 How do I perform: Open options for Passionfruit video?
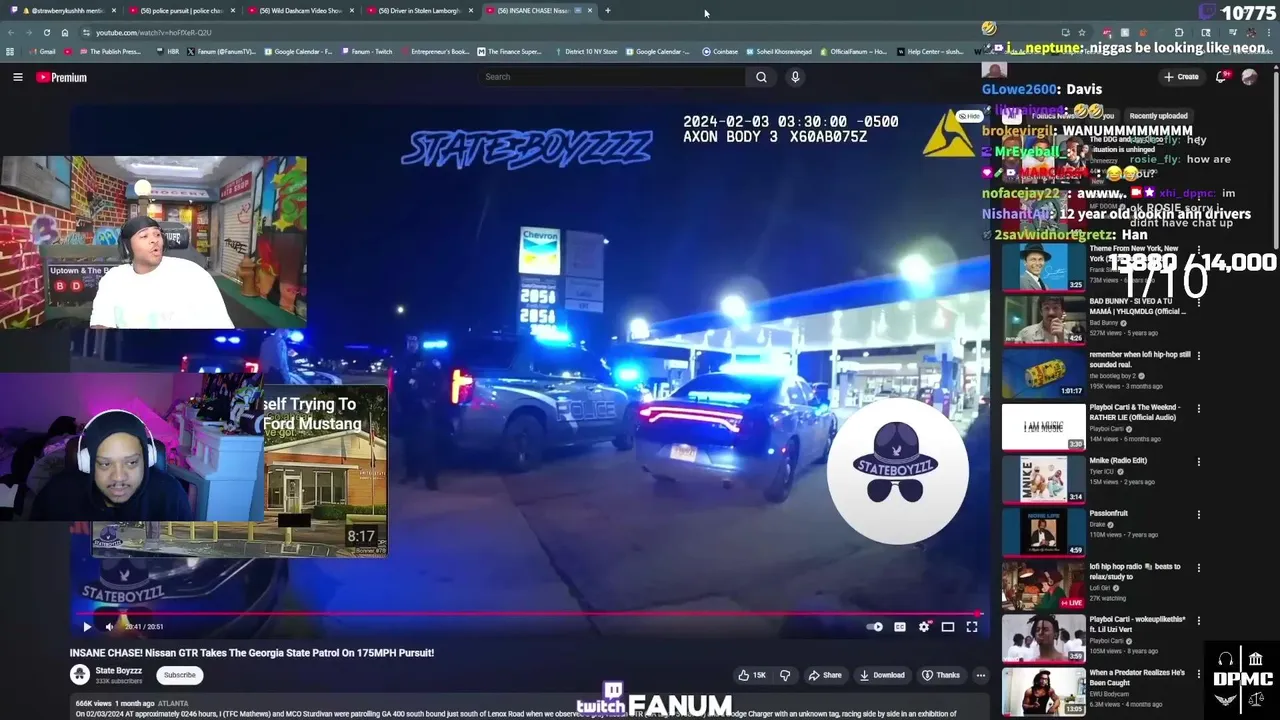coord(1198,514)
